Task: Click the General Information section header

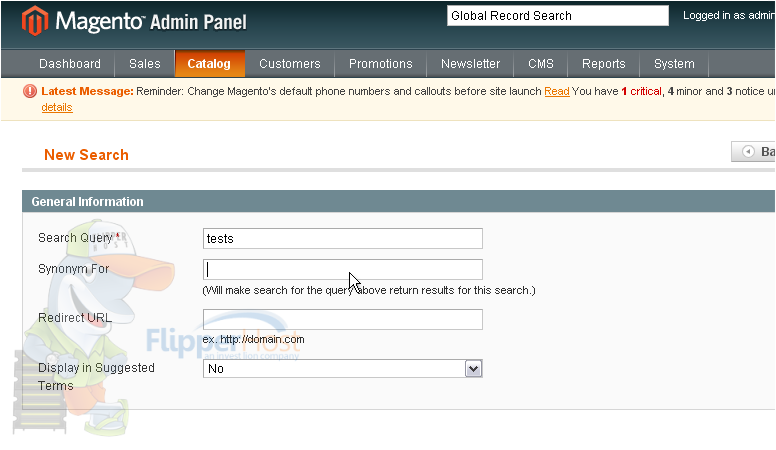Action: [398, 201]
